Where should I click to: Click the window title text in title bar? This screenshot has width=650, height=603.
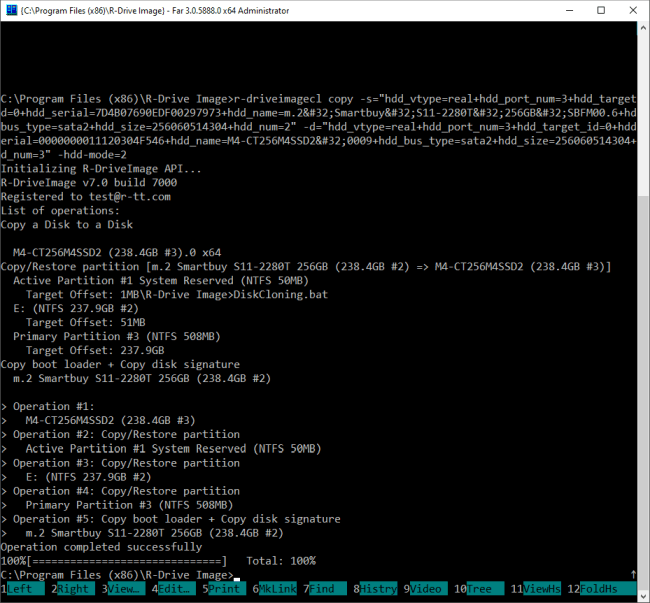click(x=155, y=11)
